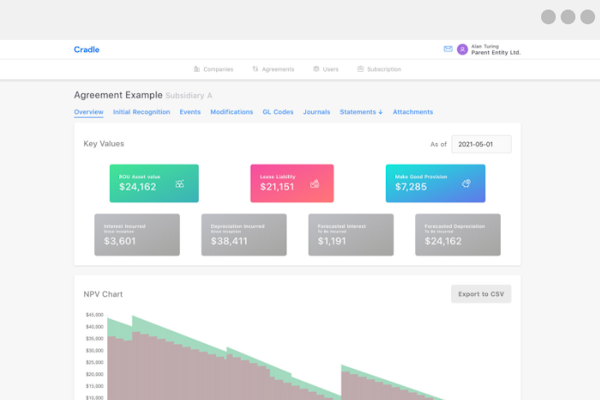Open the GL Codes tab
Image resolution: width=600 pixels, height=400 pixels.
[x=277, y=112]
